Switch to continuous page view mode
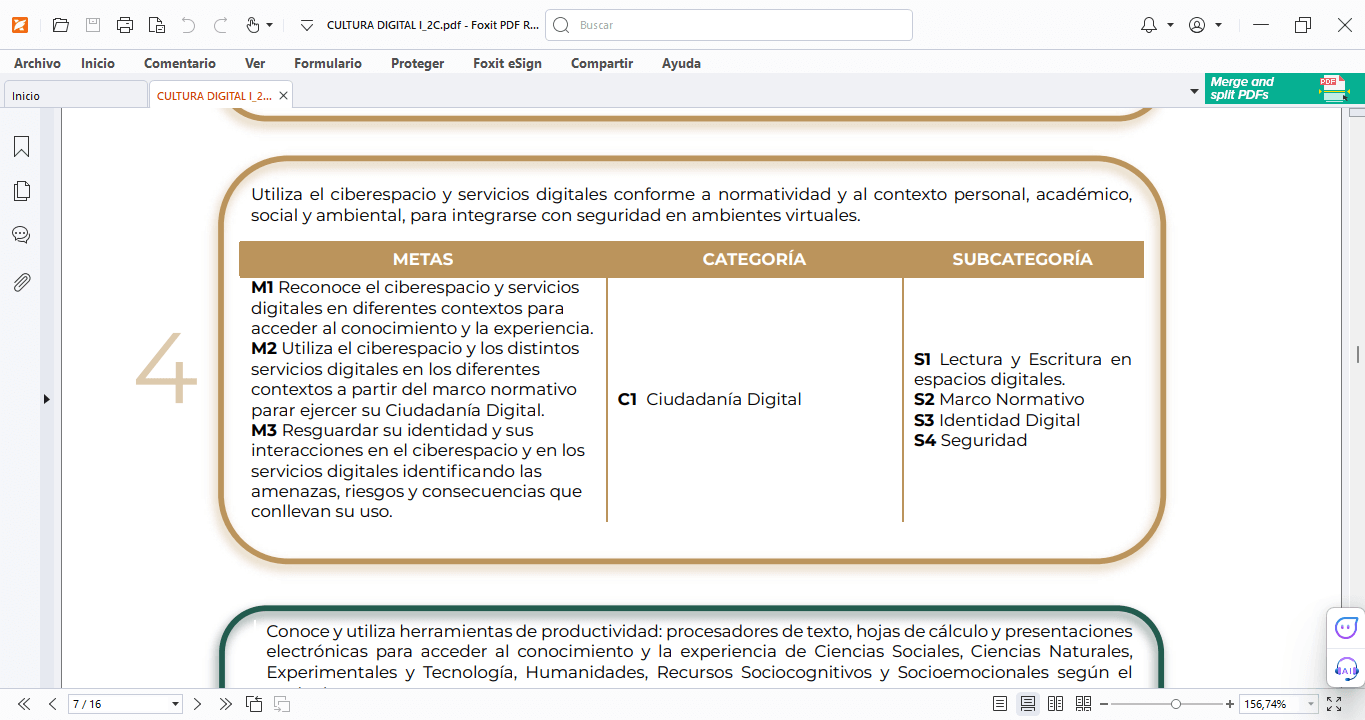The image size is (1365, 720). pos(1028,704)
